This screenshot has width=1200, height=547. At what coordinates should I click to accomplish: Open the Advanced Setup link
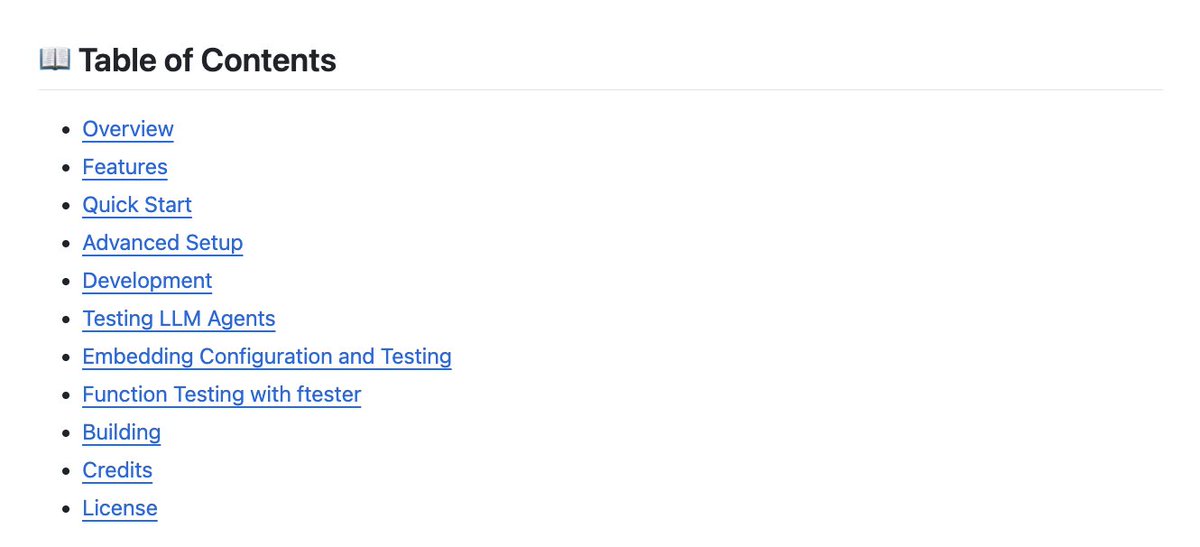pos(162,243)
